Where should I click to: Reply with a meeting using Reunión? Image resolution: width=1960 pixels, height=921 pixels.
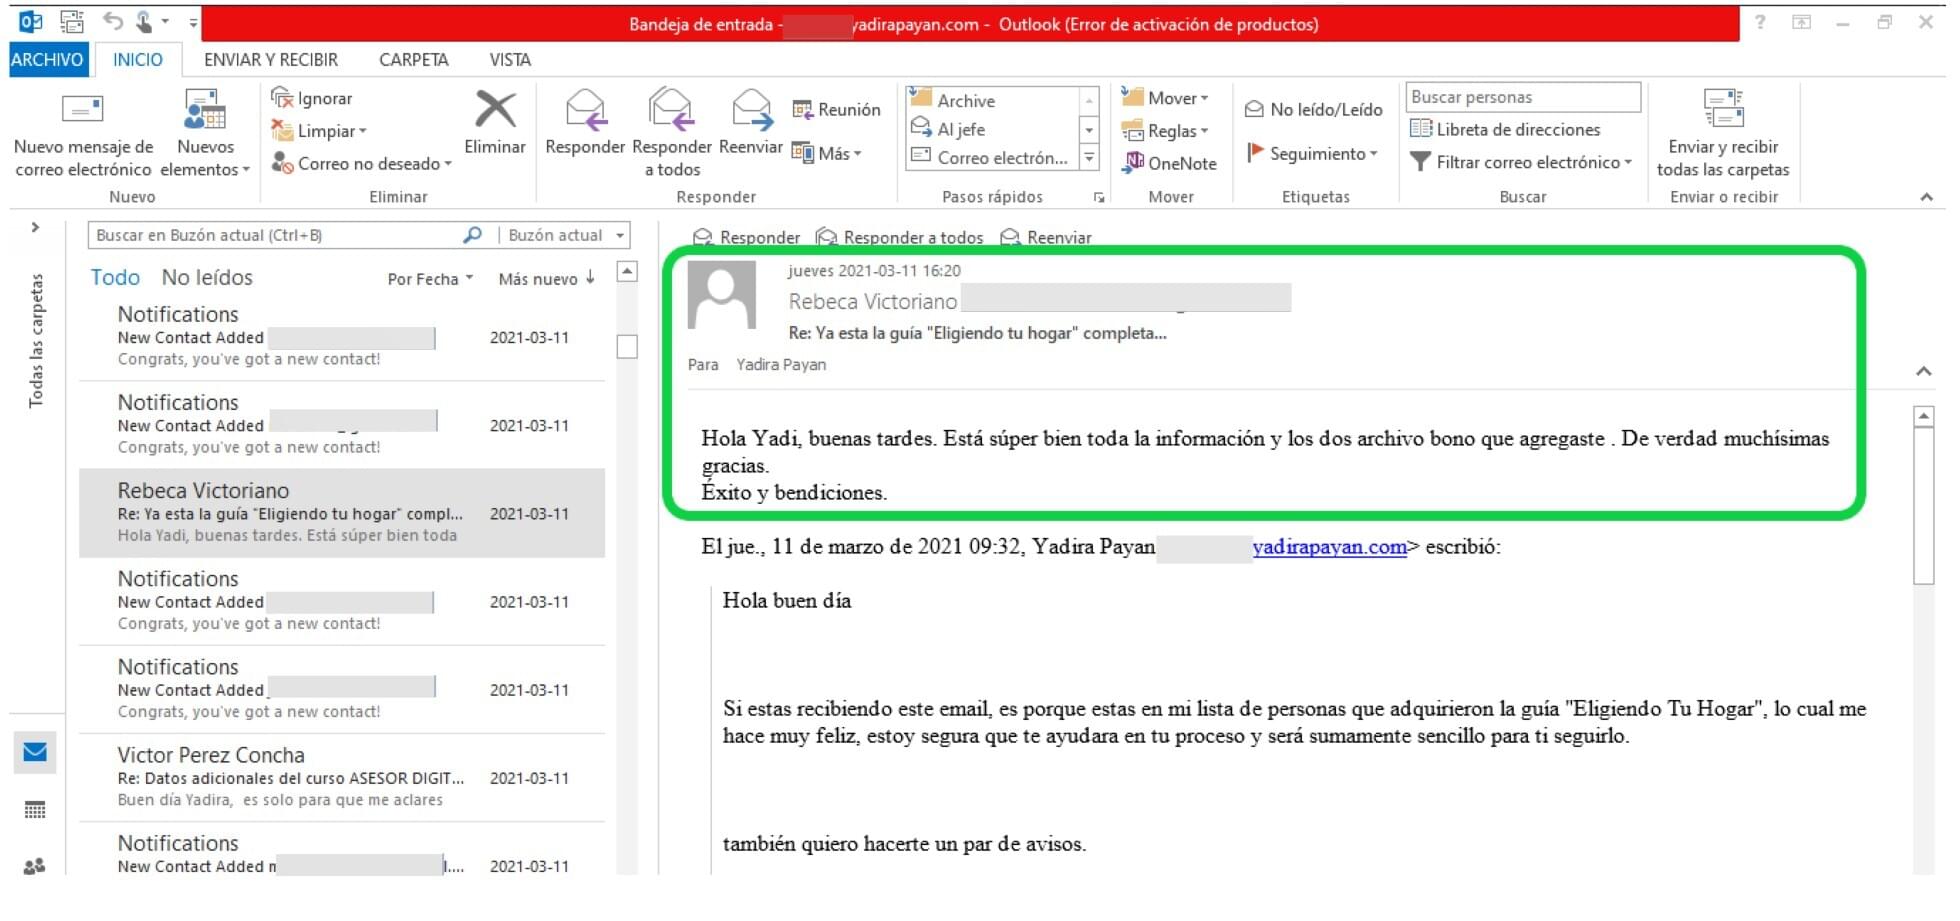(836, 109)
